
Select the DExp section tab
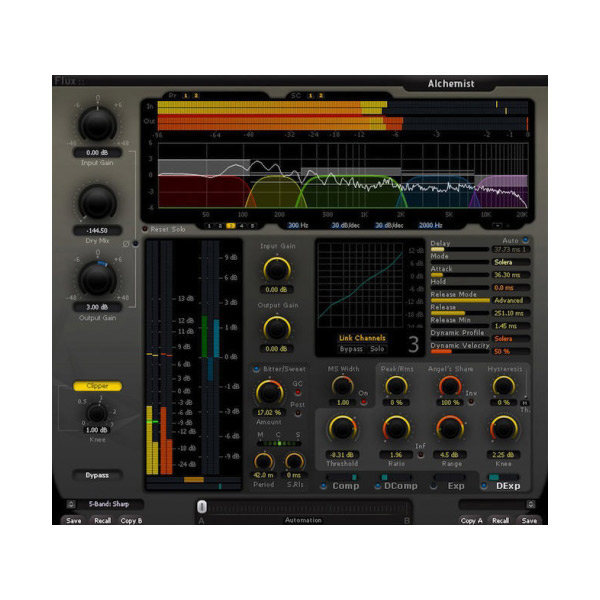coord(508,486)
